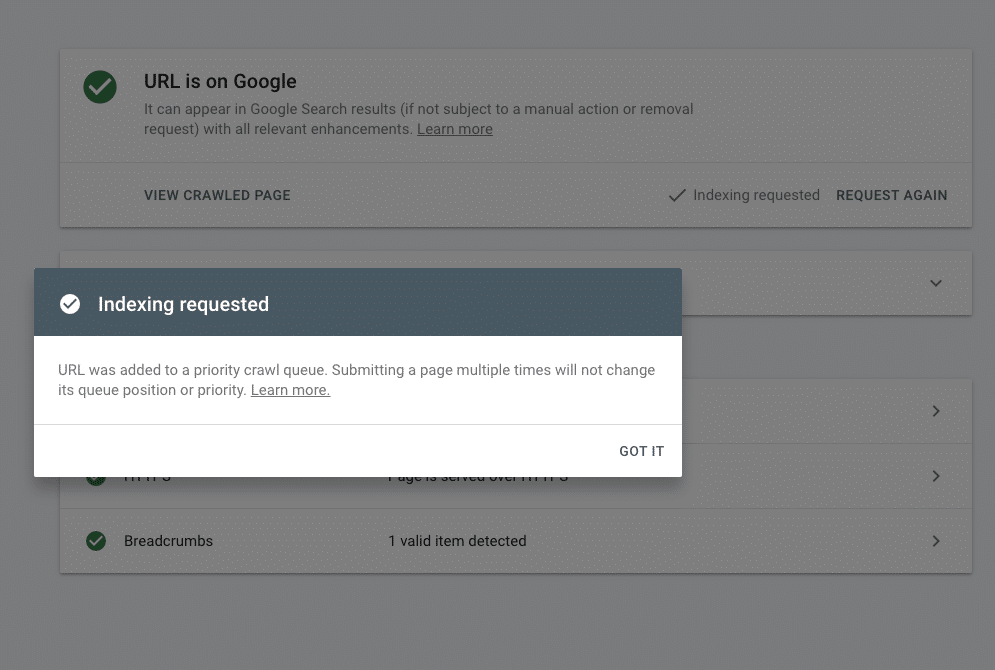The height and width of the screenshot is (670, 995).
Task: Click VIEW CRAWLED PAGE
Action: tap(217, 195)
